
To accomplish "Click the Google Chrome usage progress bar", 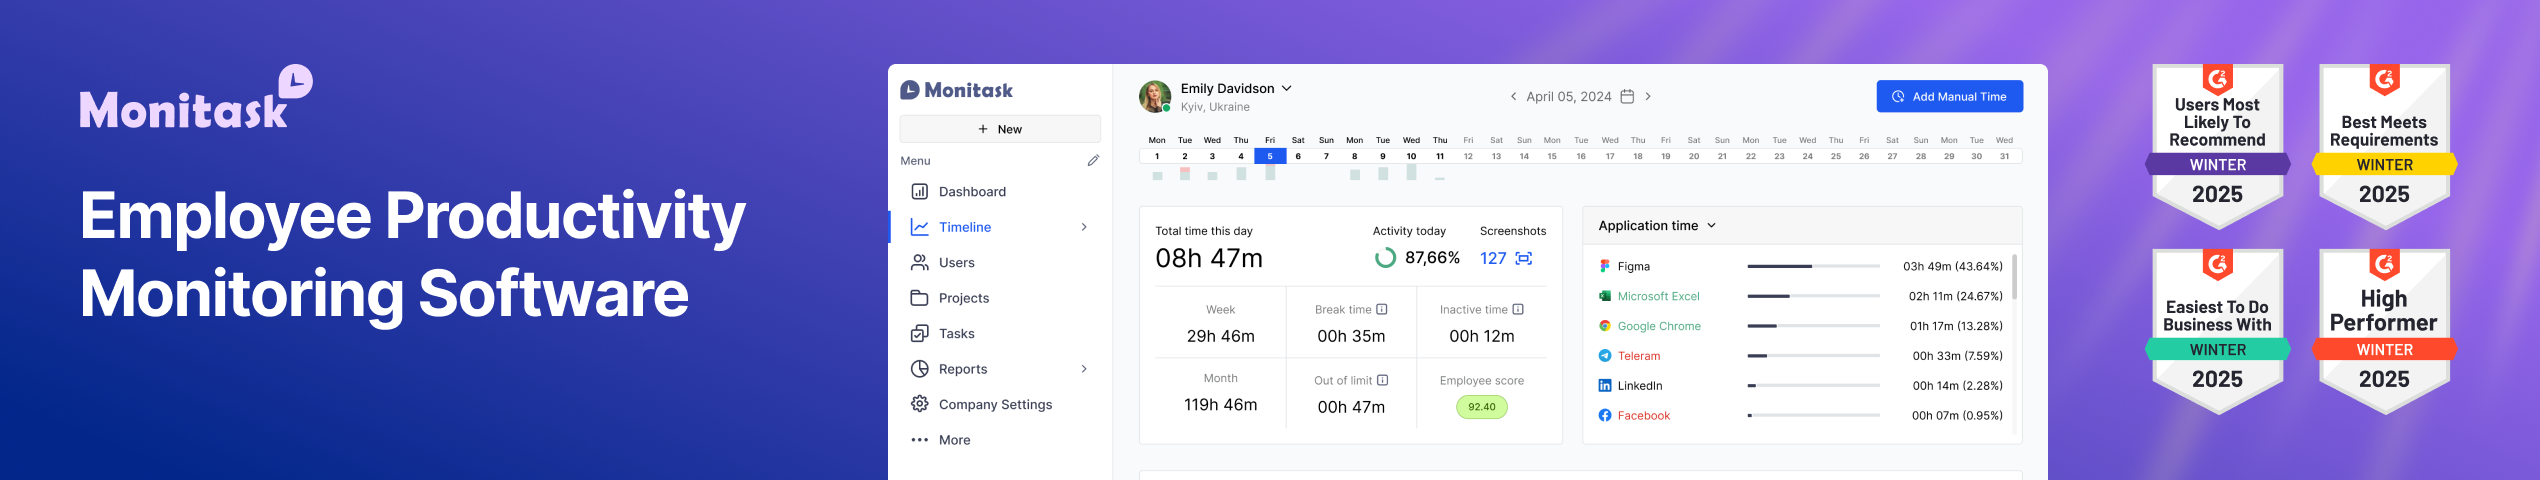I will [x=1813, y=326].
